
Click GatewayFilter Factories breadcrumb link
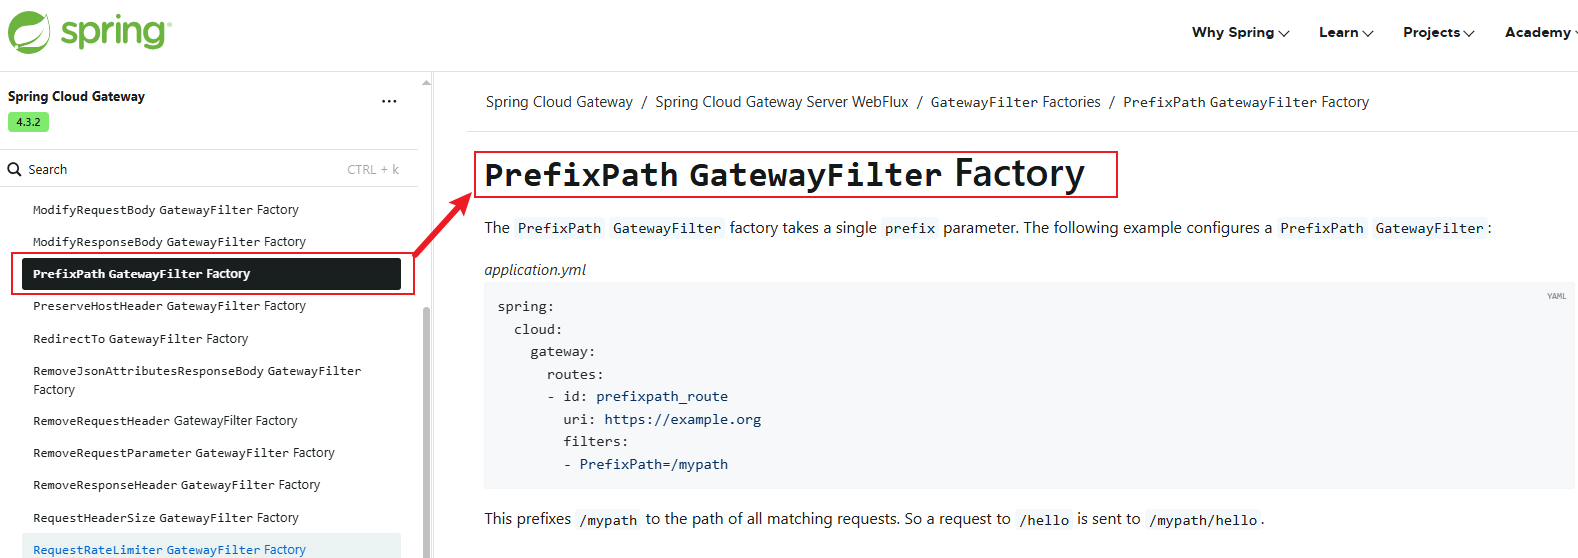[x=1015, y=102]
